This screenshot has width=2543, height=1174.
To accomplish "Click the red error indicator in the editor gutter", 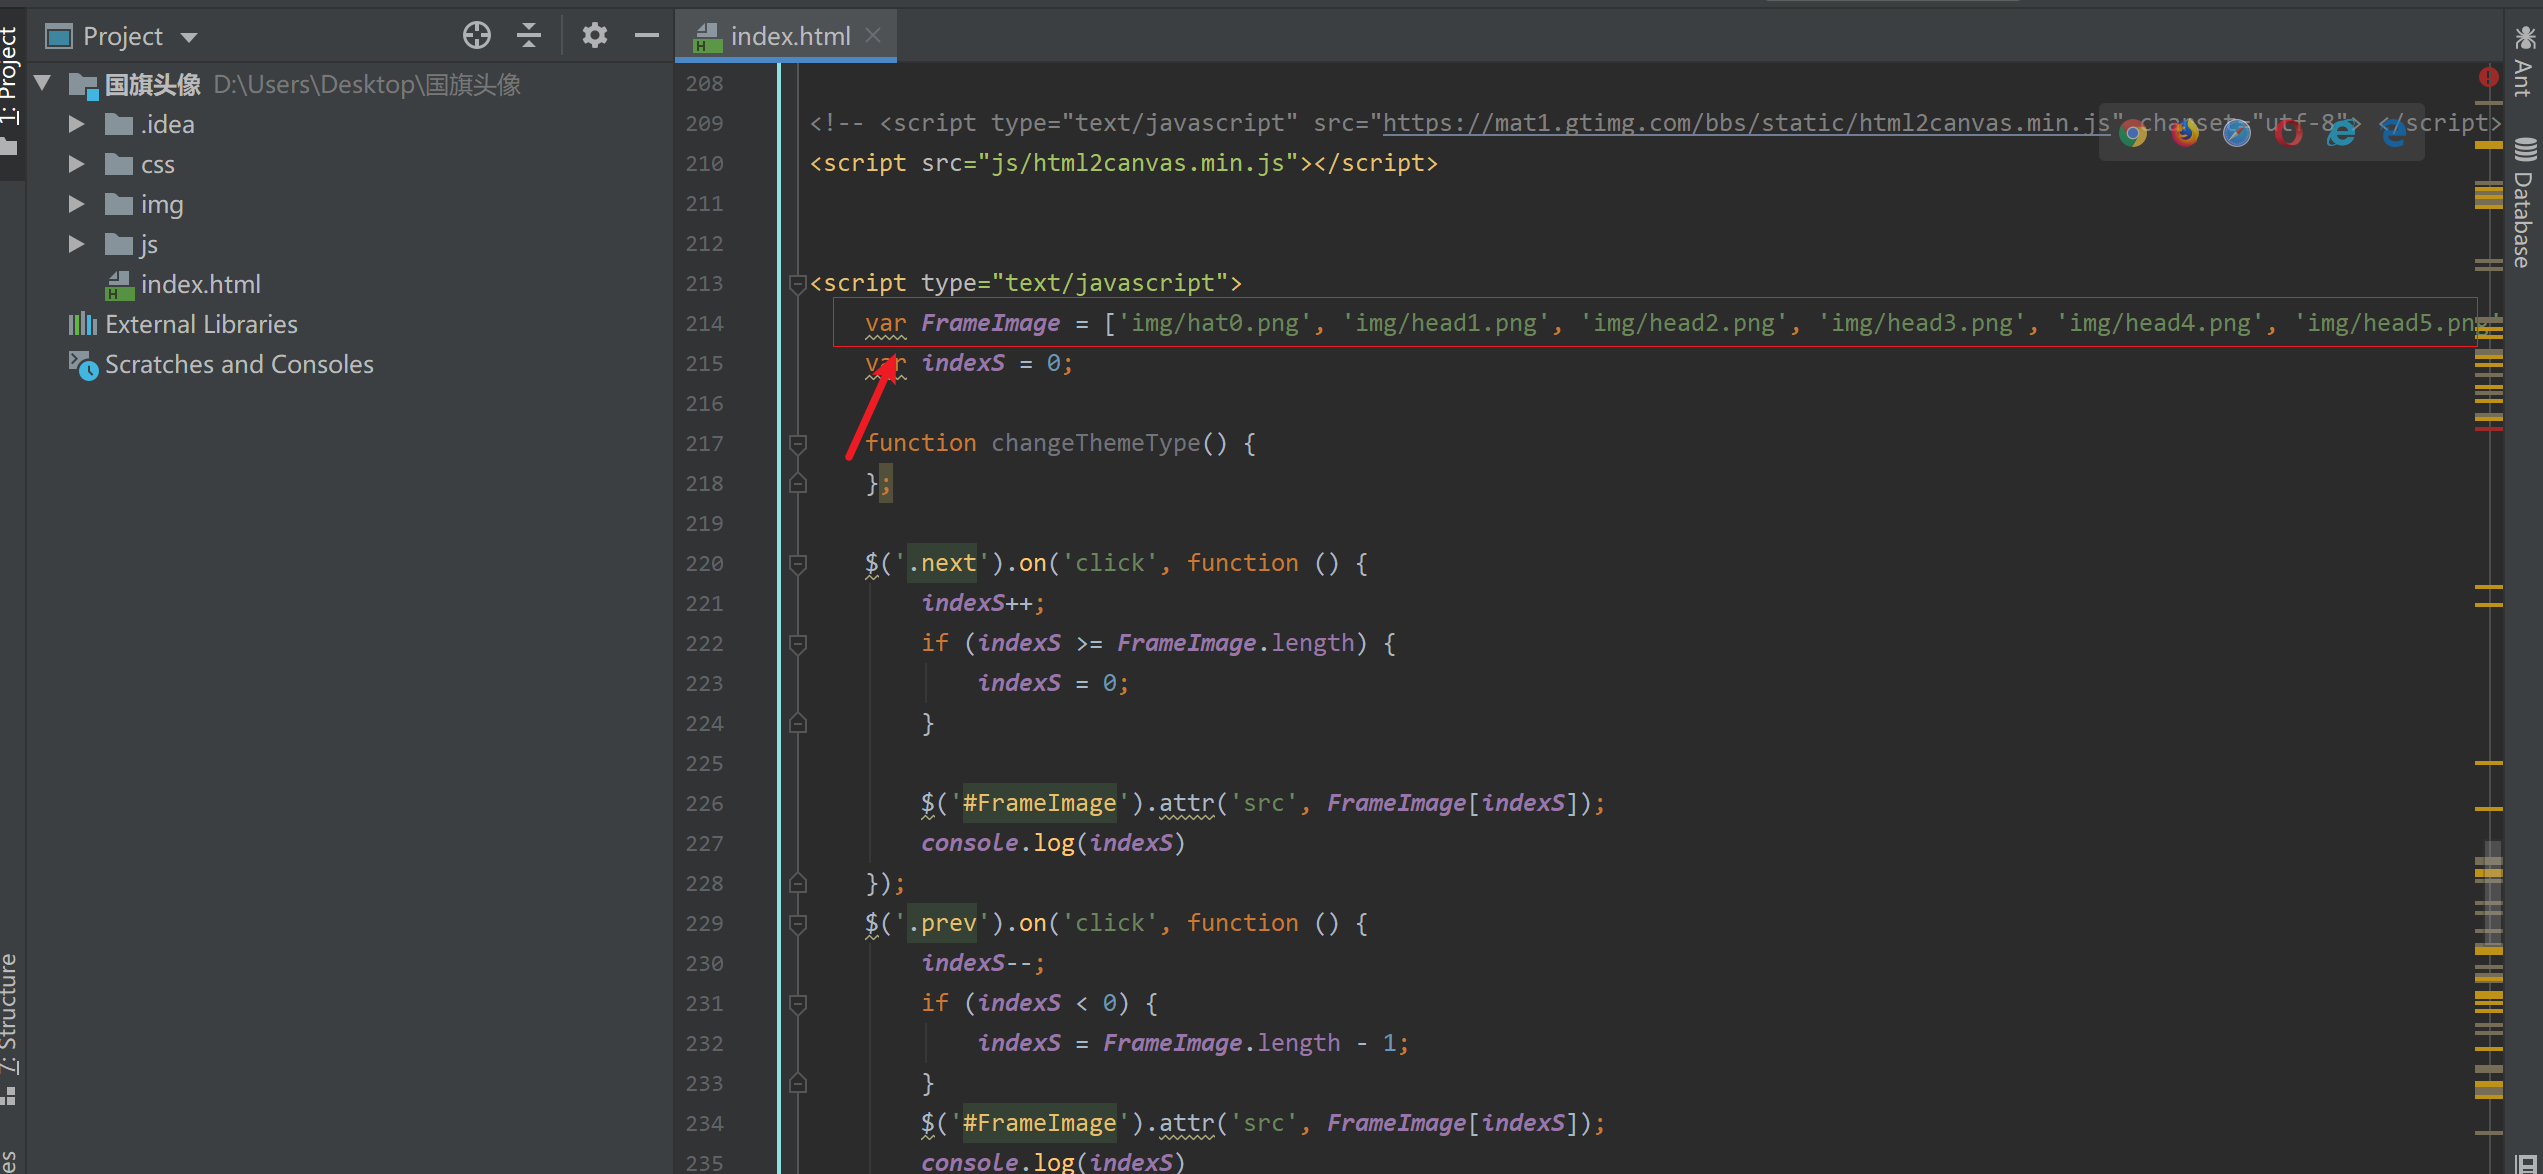I will coord(2488,77).
